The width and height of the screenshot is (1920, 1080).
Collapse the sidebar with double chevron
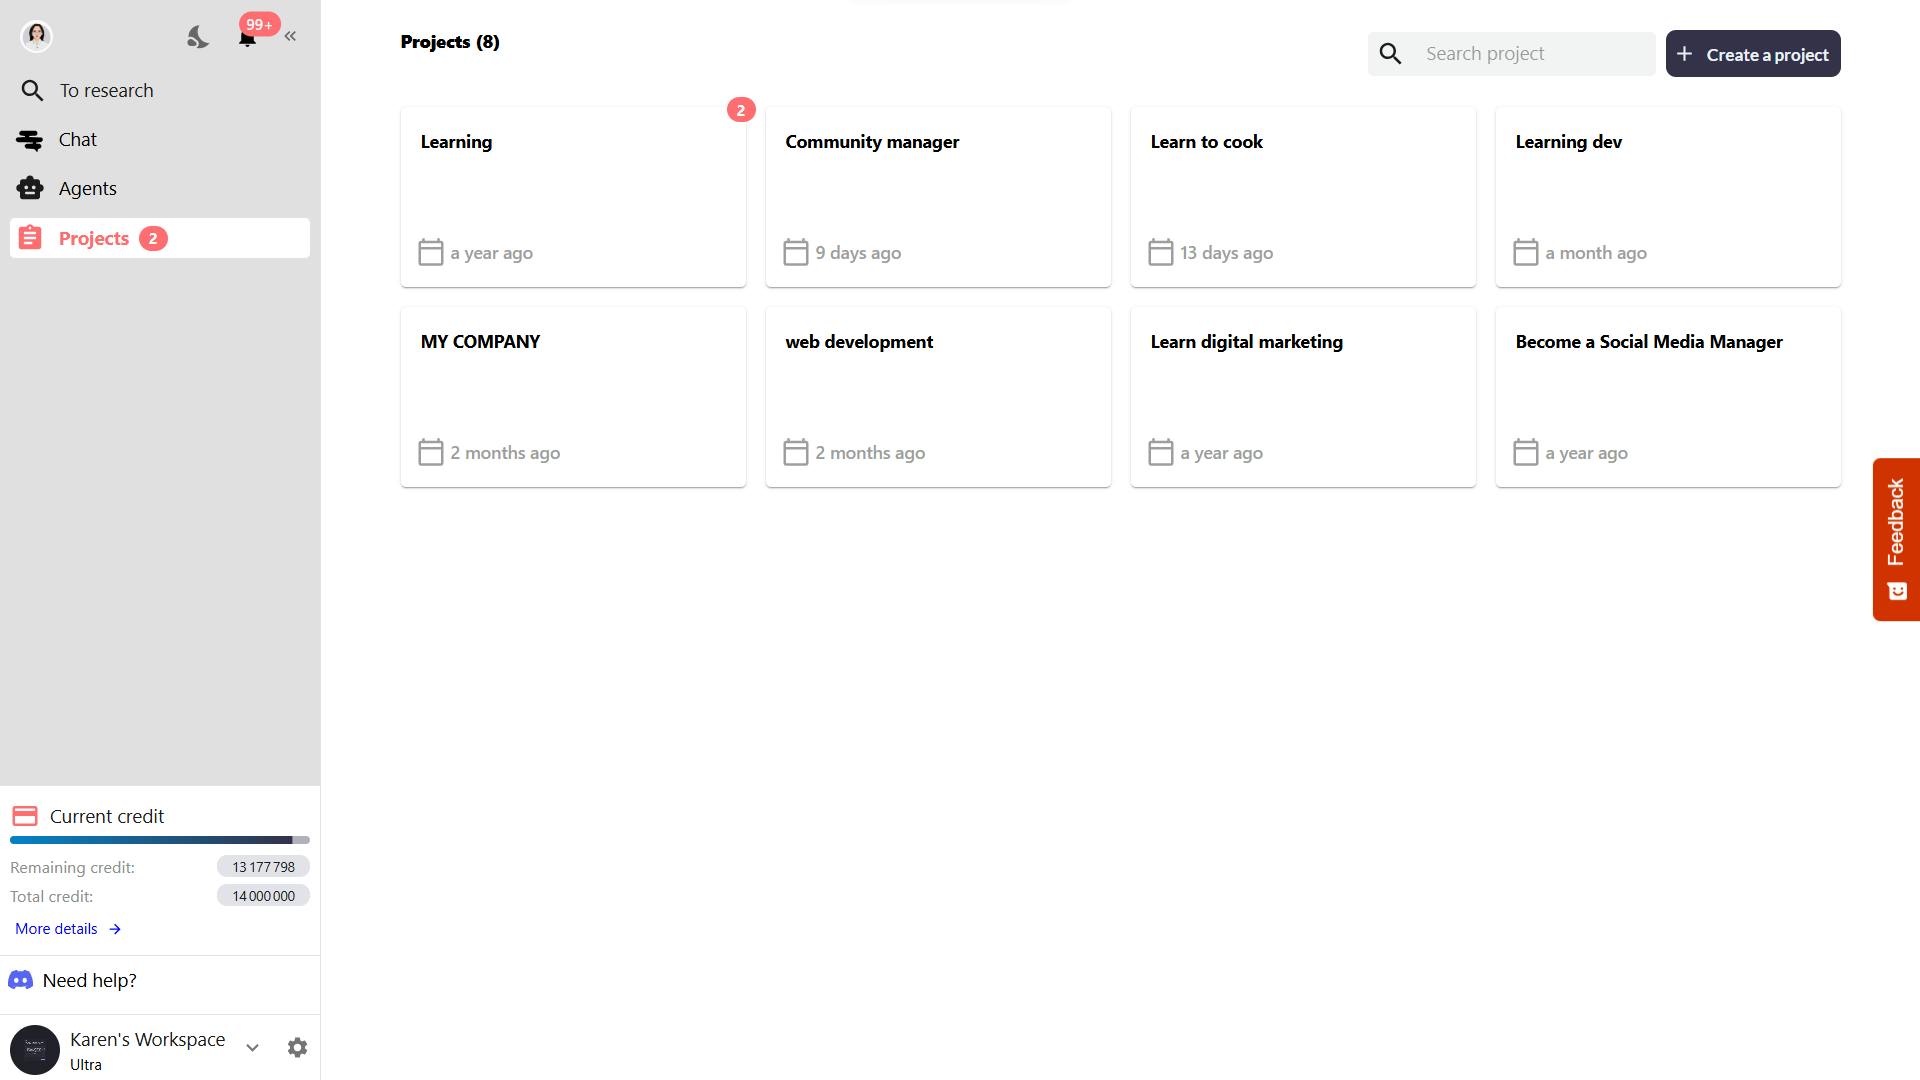[x=290, y=37]
